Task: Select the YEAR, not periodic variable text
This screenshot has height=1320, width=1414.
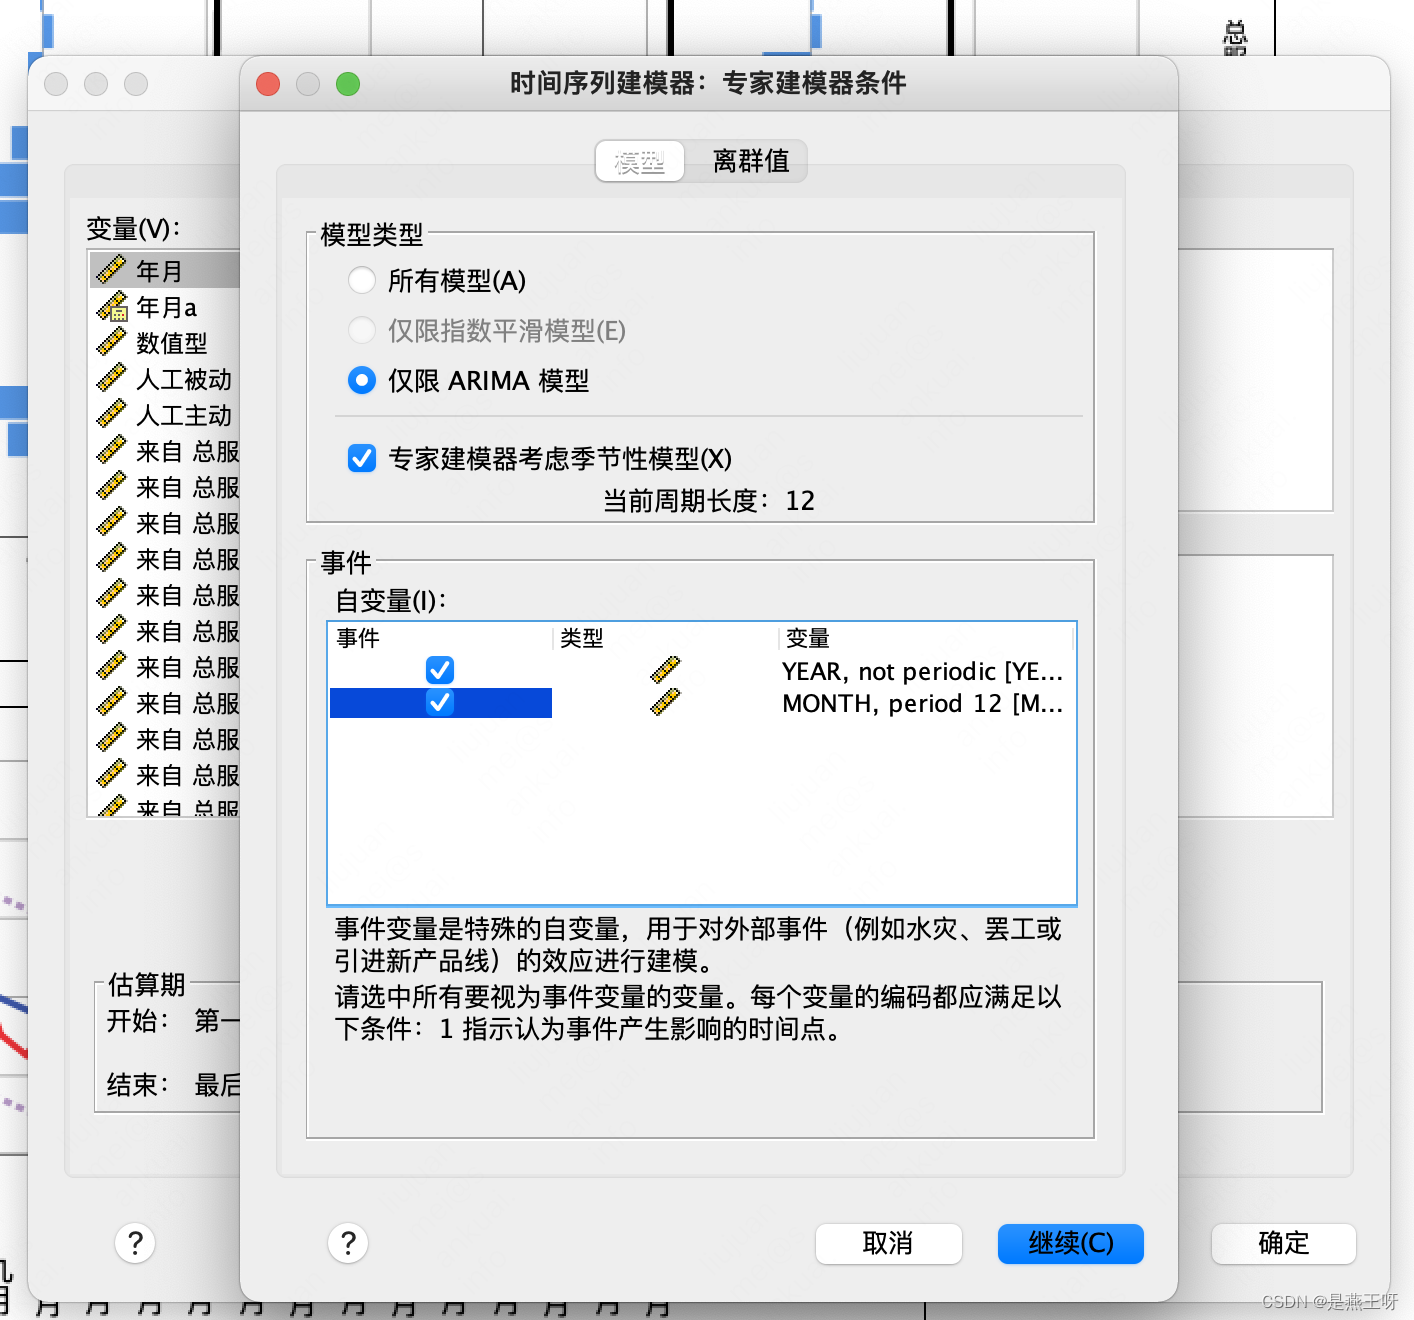Action: coord(922,671)
